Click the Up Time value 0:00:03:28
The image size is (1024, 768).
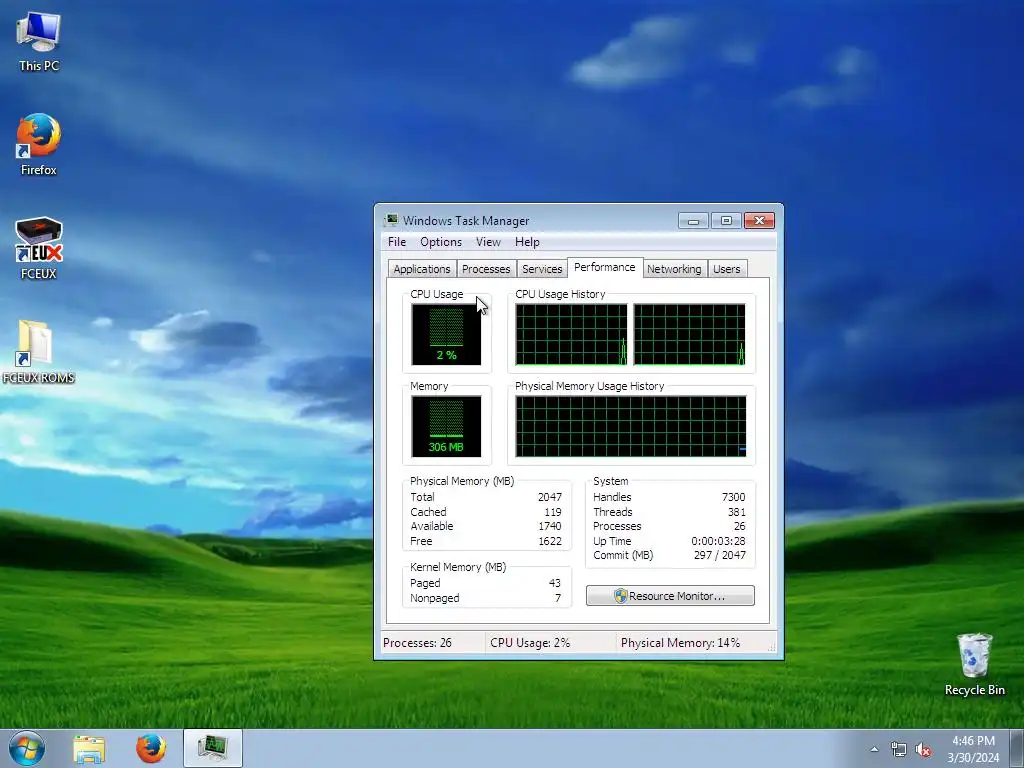(x=718, y=541)
